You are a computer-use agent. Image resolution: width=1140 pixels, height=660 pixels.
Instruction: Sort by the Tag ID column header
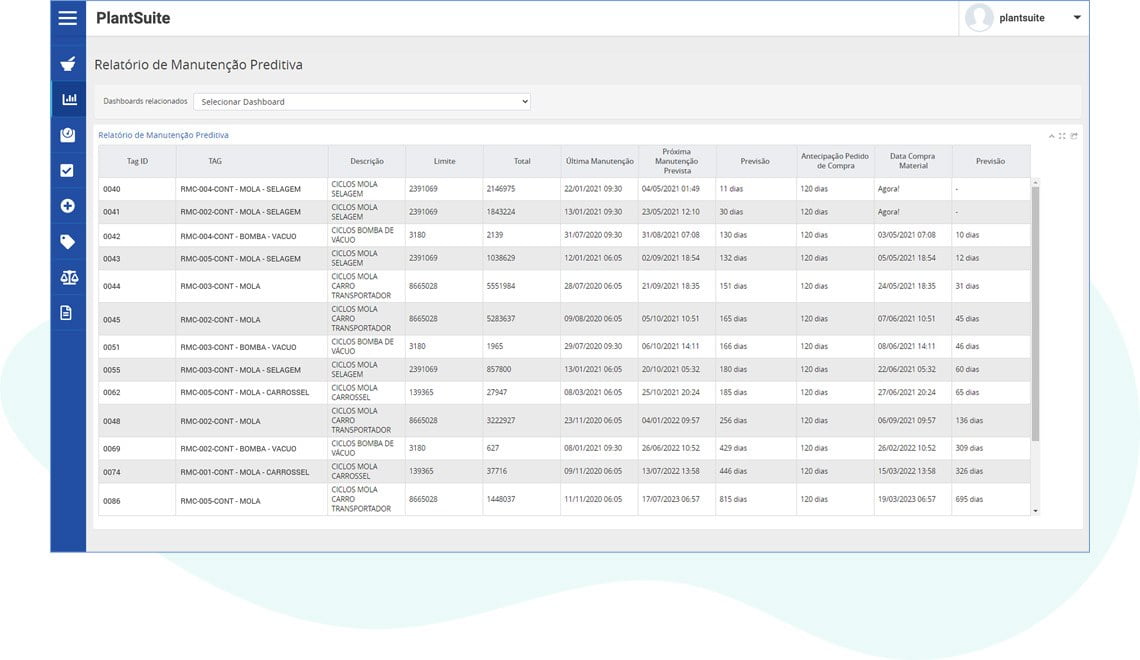[137, 161]
